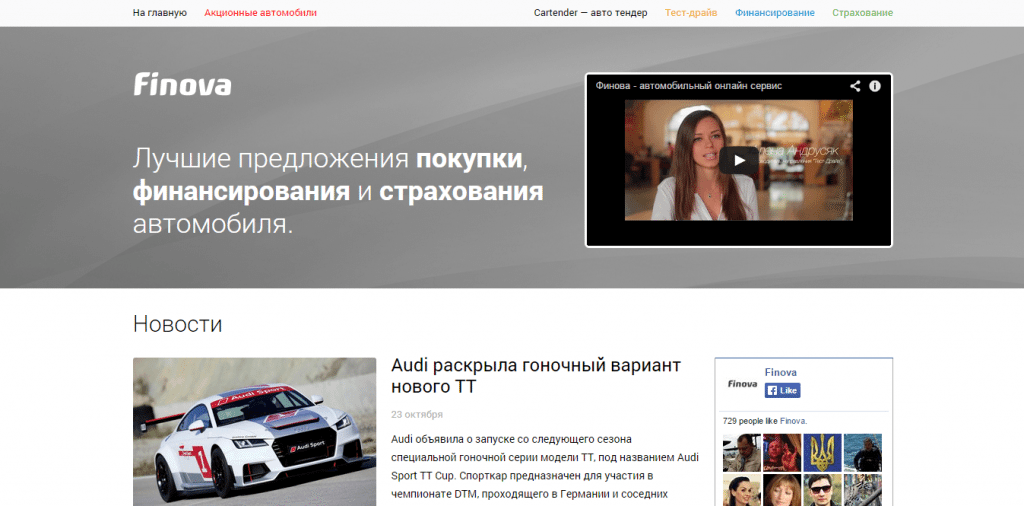This screenshot has height=506, width=1024.
Task: Click 'Finova' link in '729 people like' text
Action: 792,421
